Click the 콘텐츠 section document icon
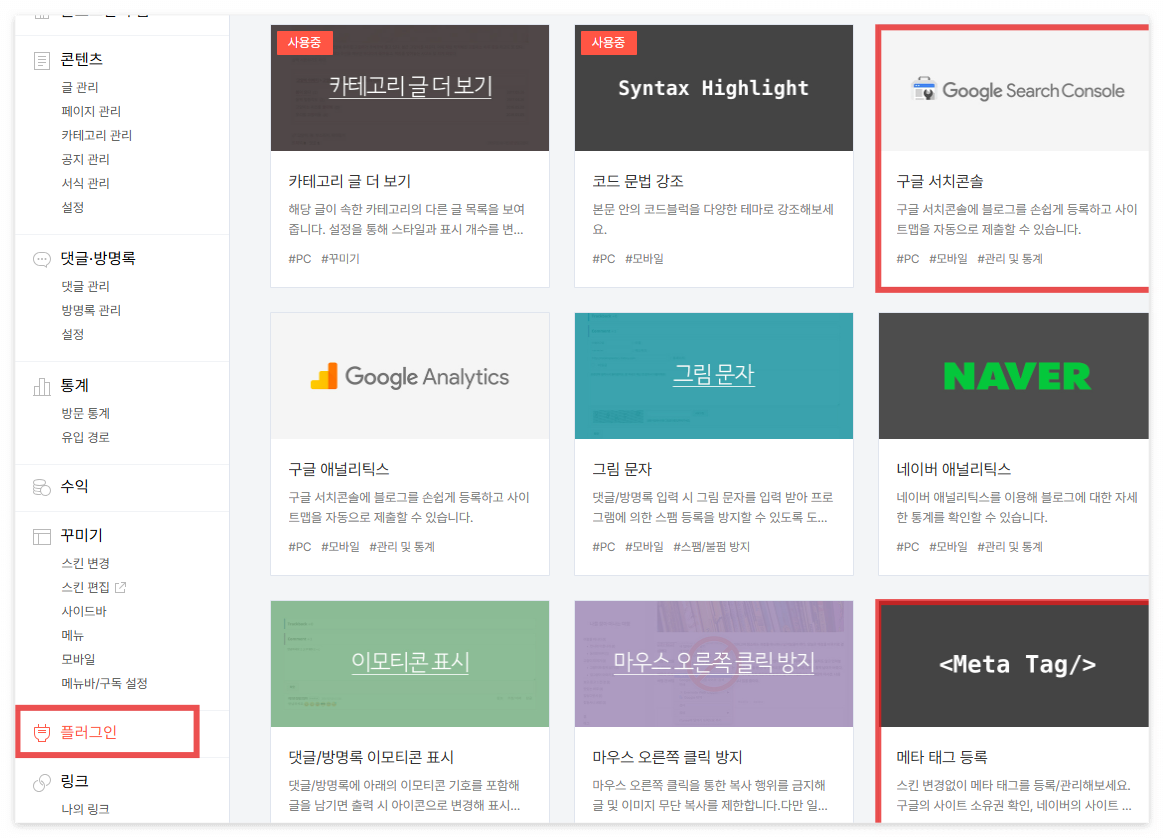Screen dimensions: 1164x838 [x=42, y=60]
